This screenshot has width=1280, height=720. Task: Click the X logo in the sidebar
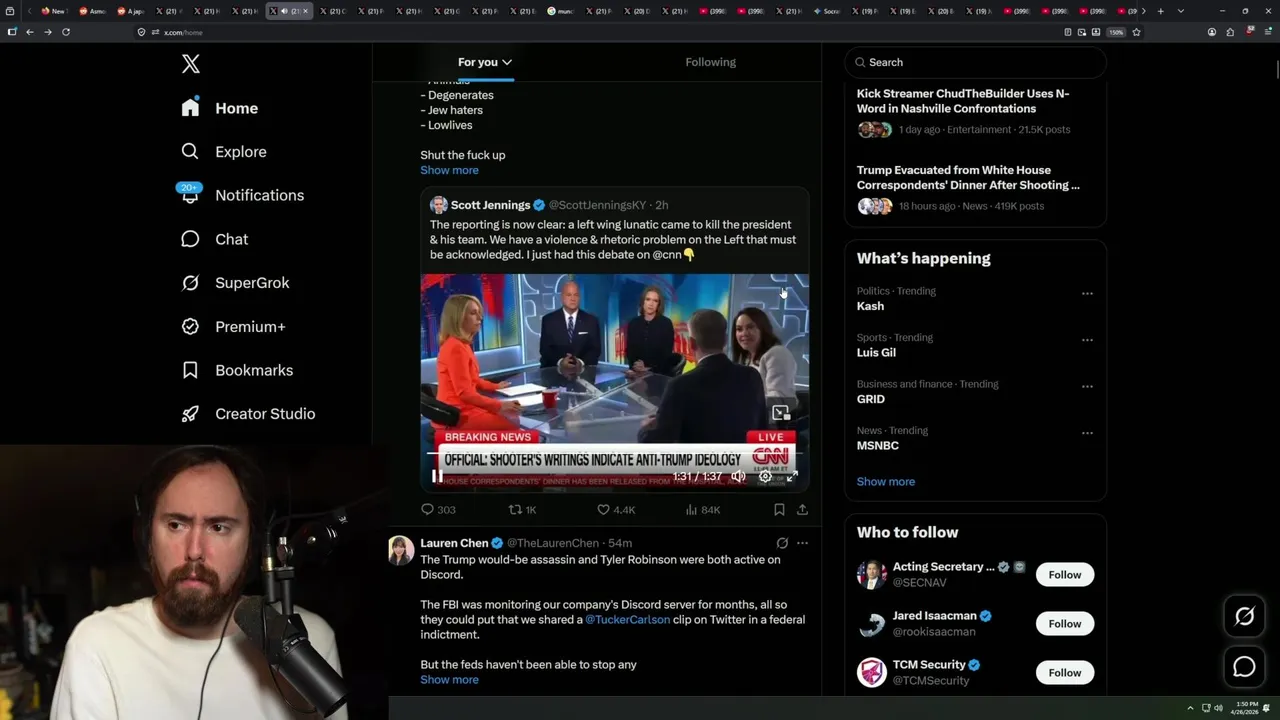[191, 64]
